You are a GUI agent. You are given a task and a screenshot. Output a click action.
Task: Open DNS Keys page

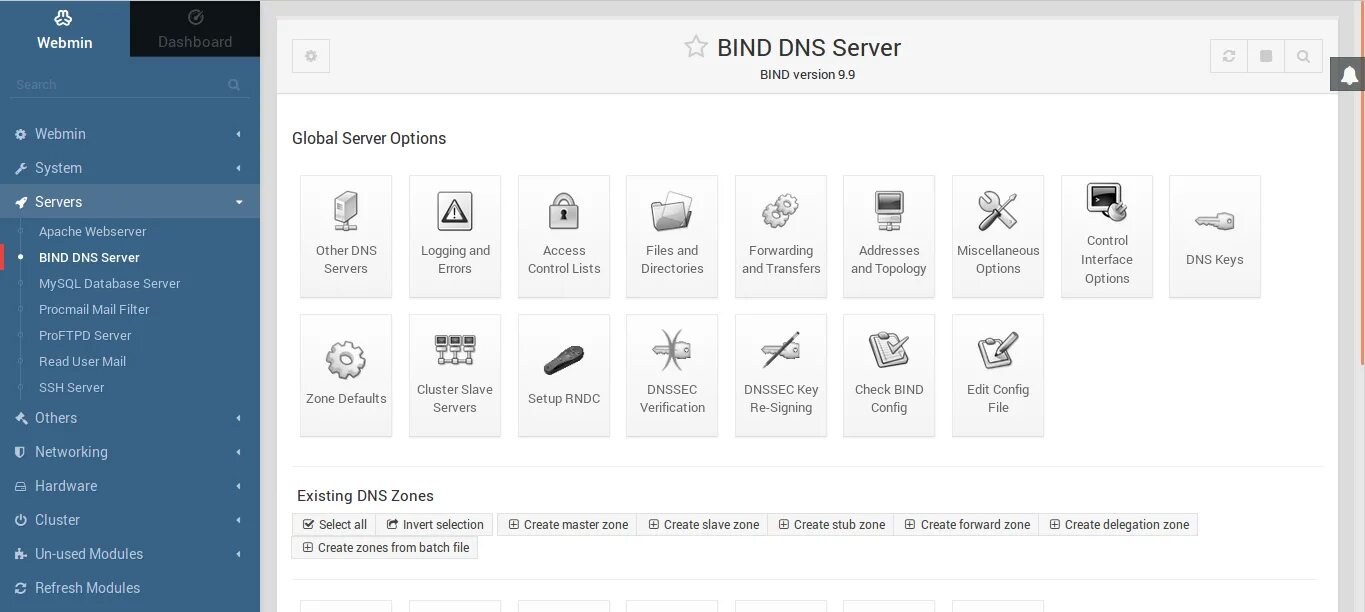click(1215, 237)
